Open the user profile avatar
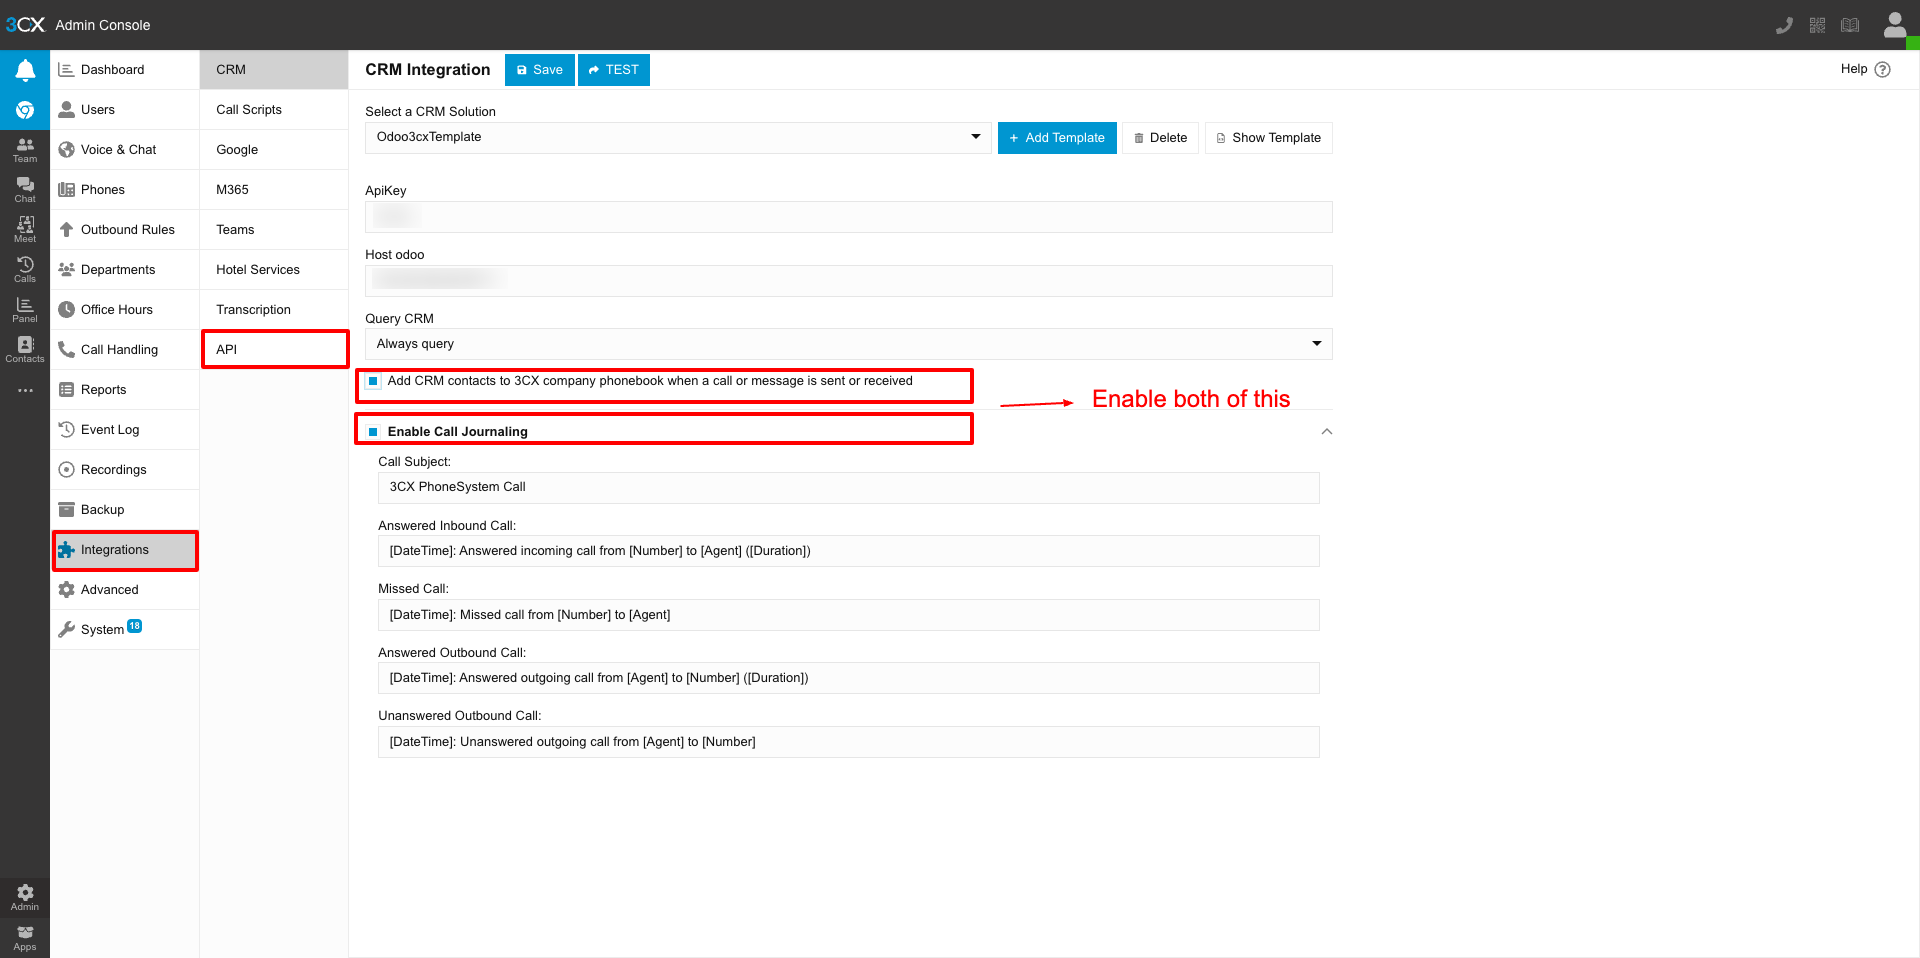Viewport: 1920px width, 958px height. tap(1894, 24)
